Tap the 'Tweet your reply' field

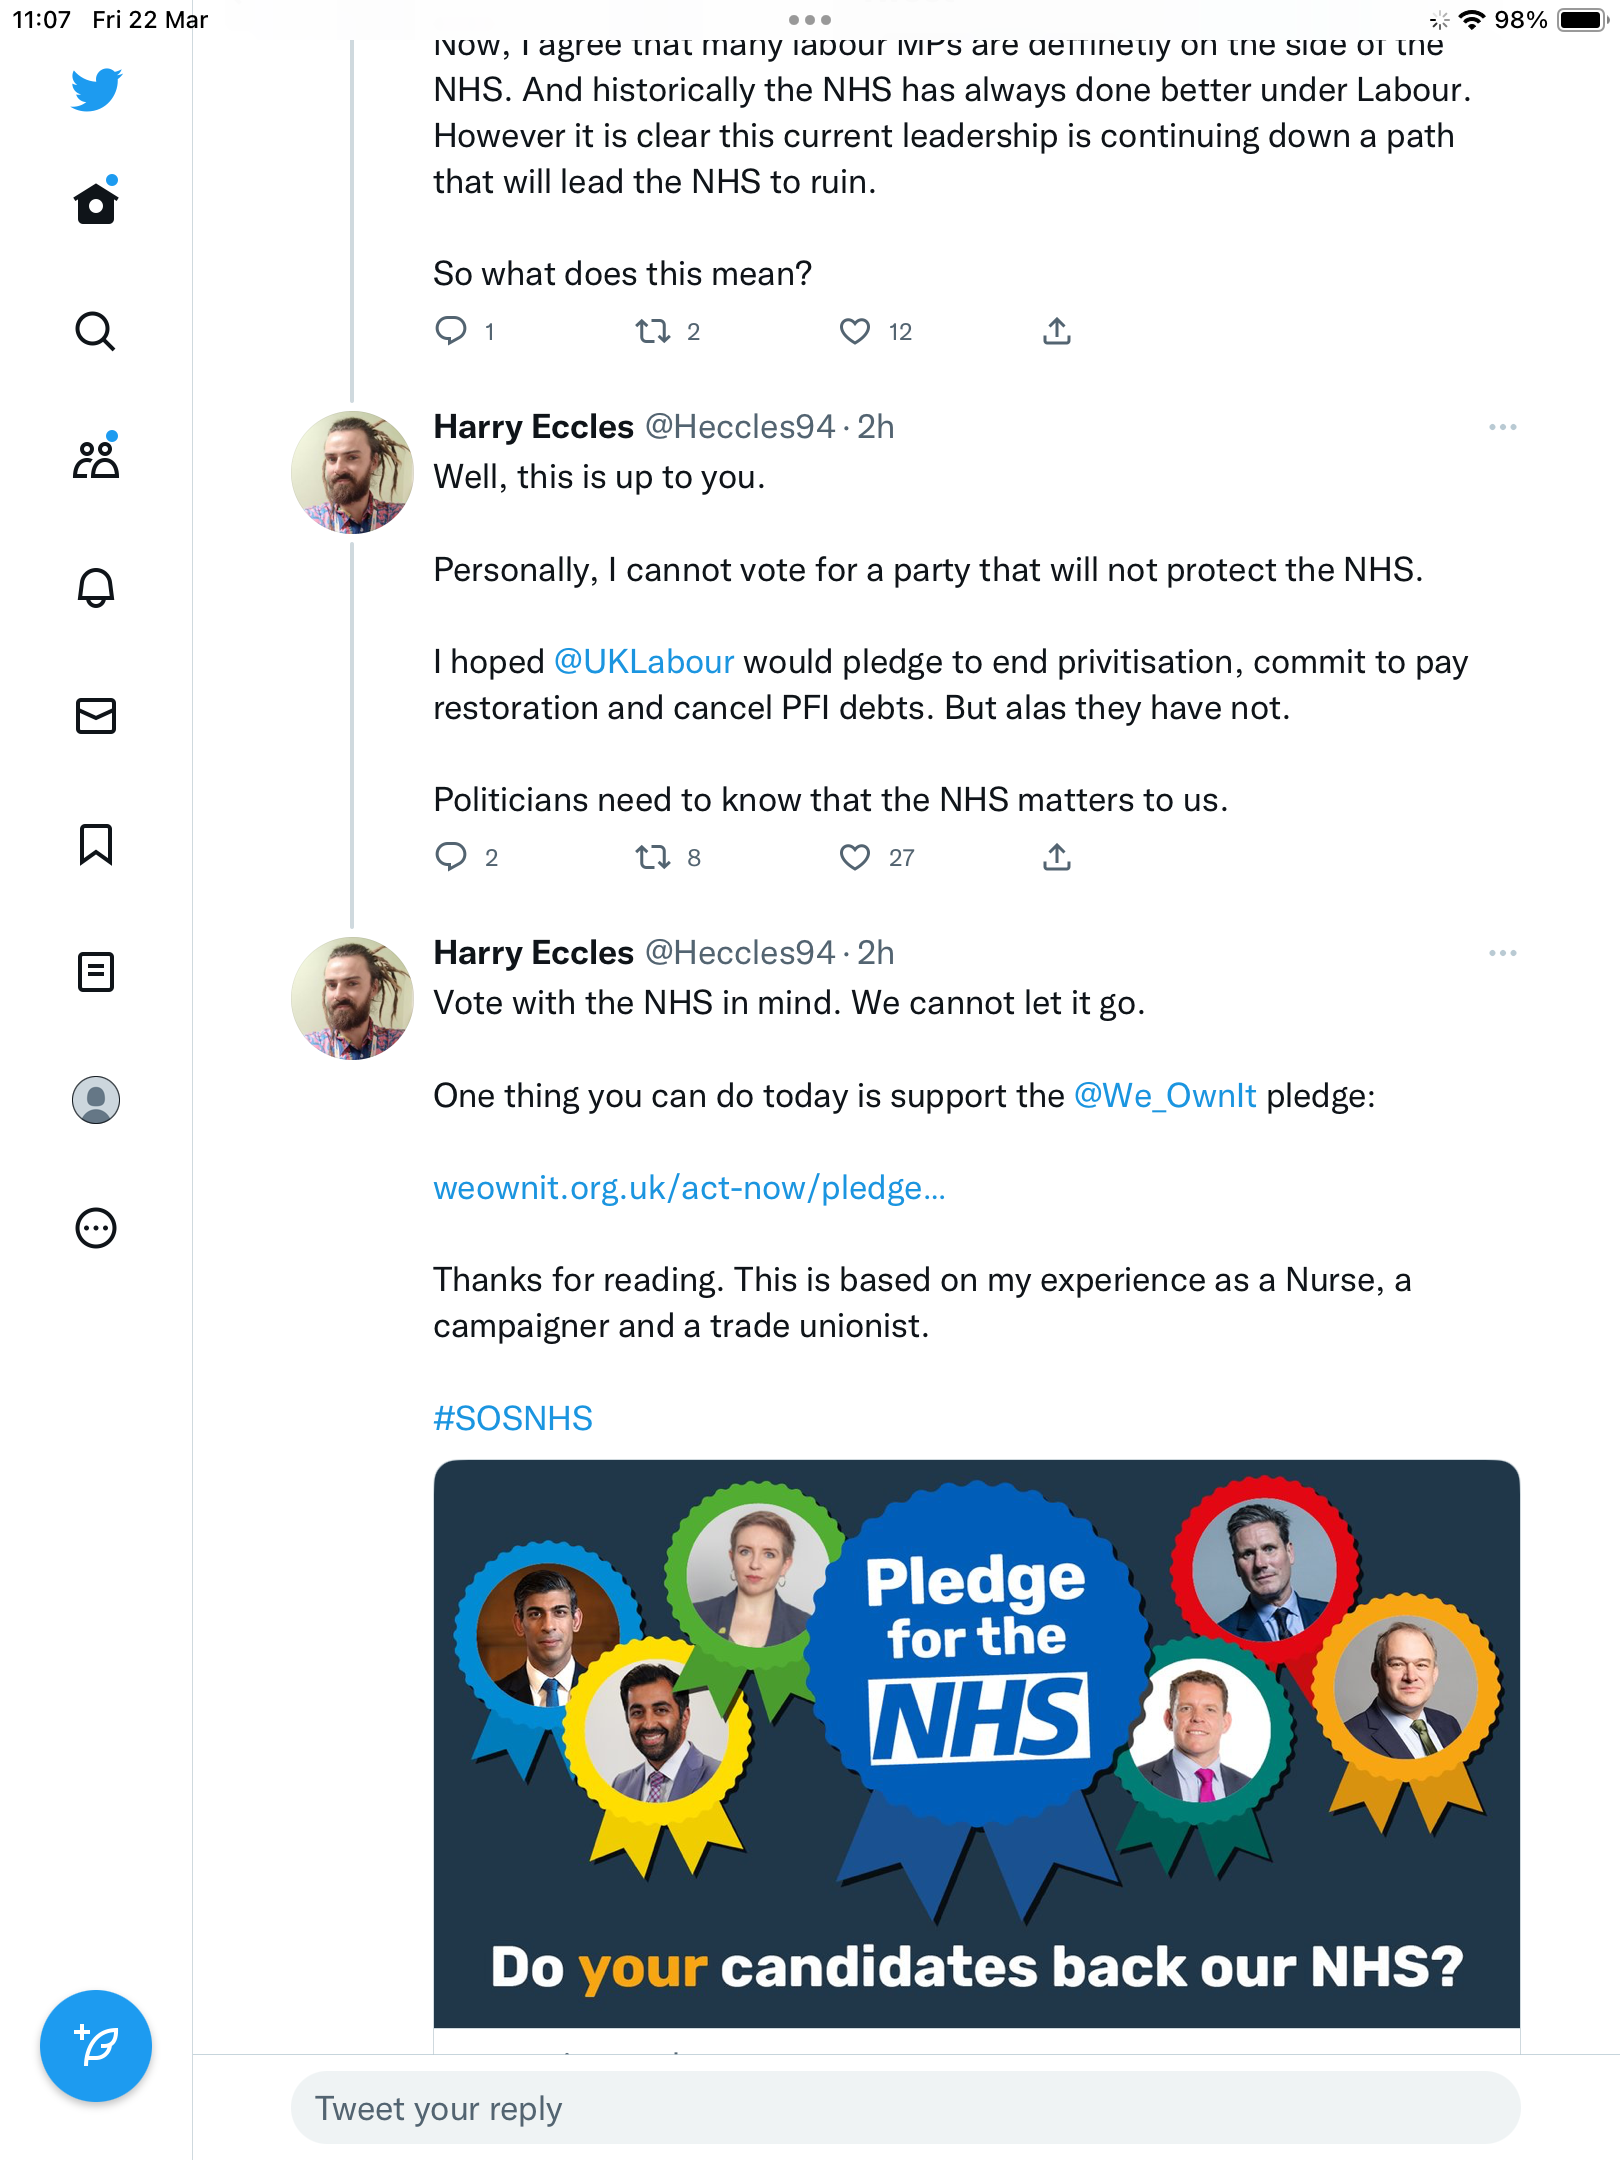905,2108
